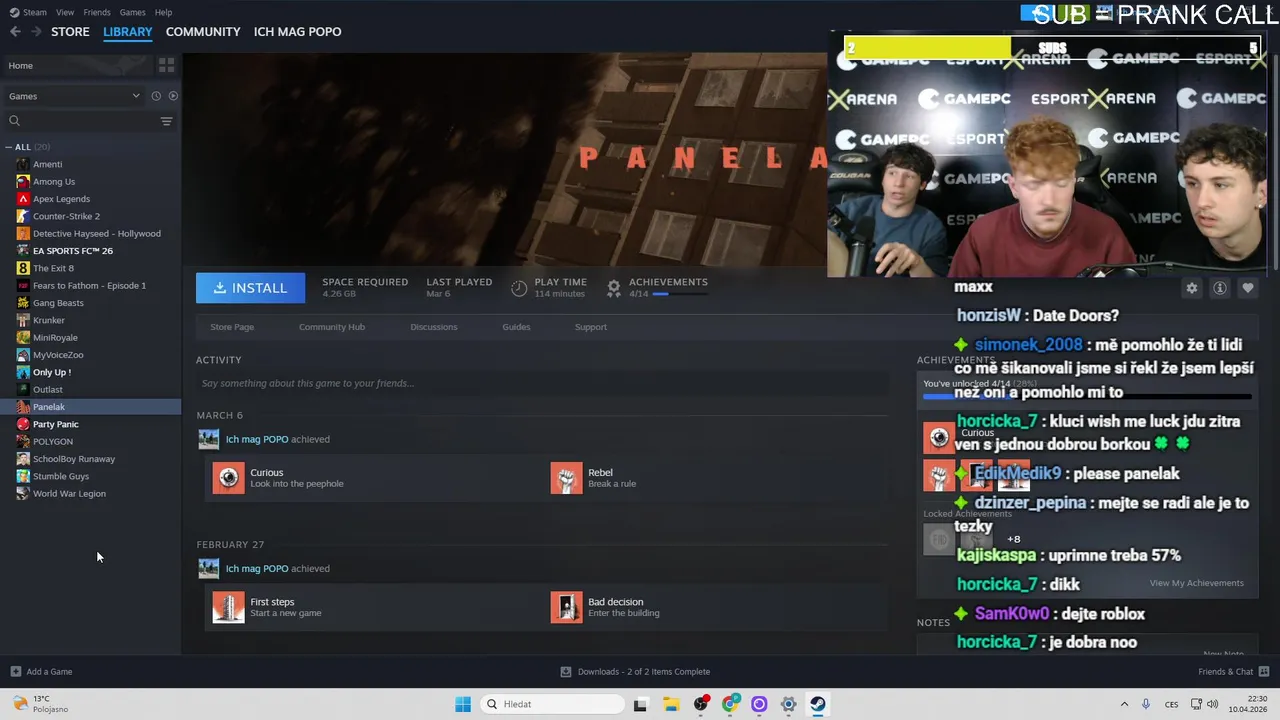Open the Games menu
Viewport: 1280px width, 720px height.
coord(132,12)
